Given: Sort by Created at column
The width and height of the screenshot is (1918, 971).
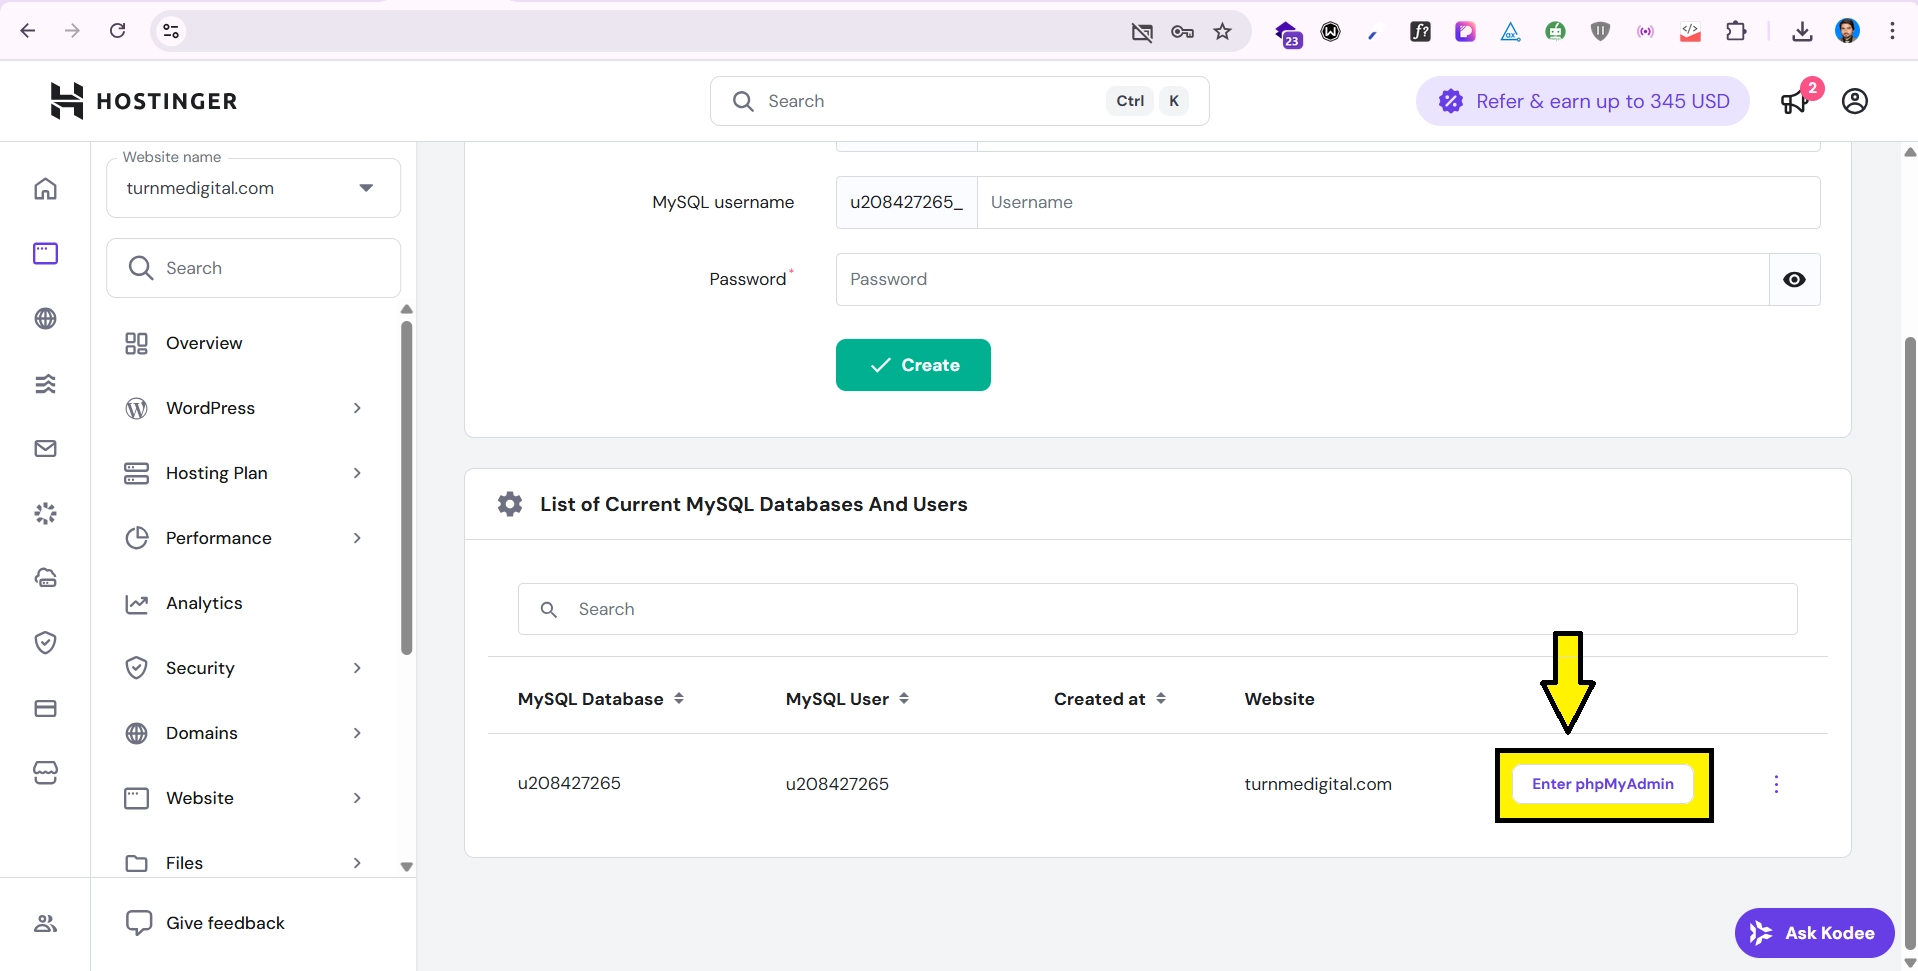Looking at the screenshot, I should pyautogui.click(x=1161, y=699).
